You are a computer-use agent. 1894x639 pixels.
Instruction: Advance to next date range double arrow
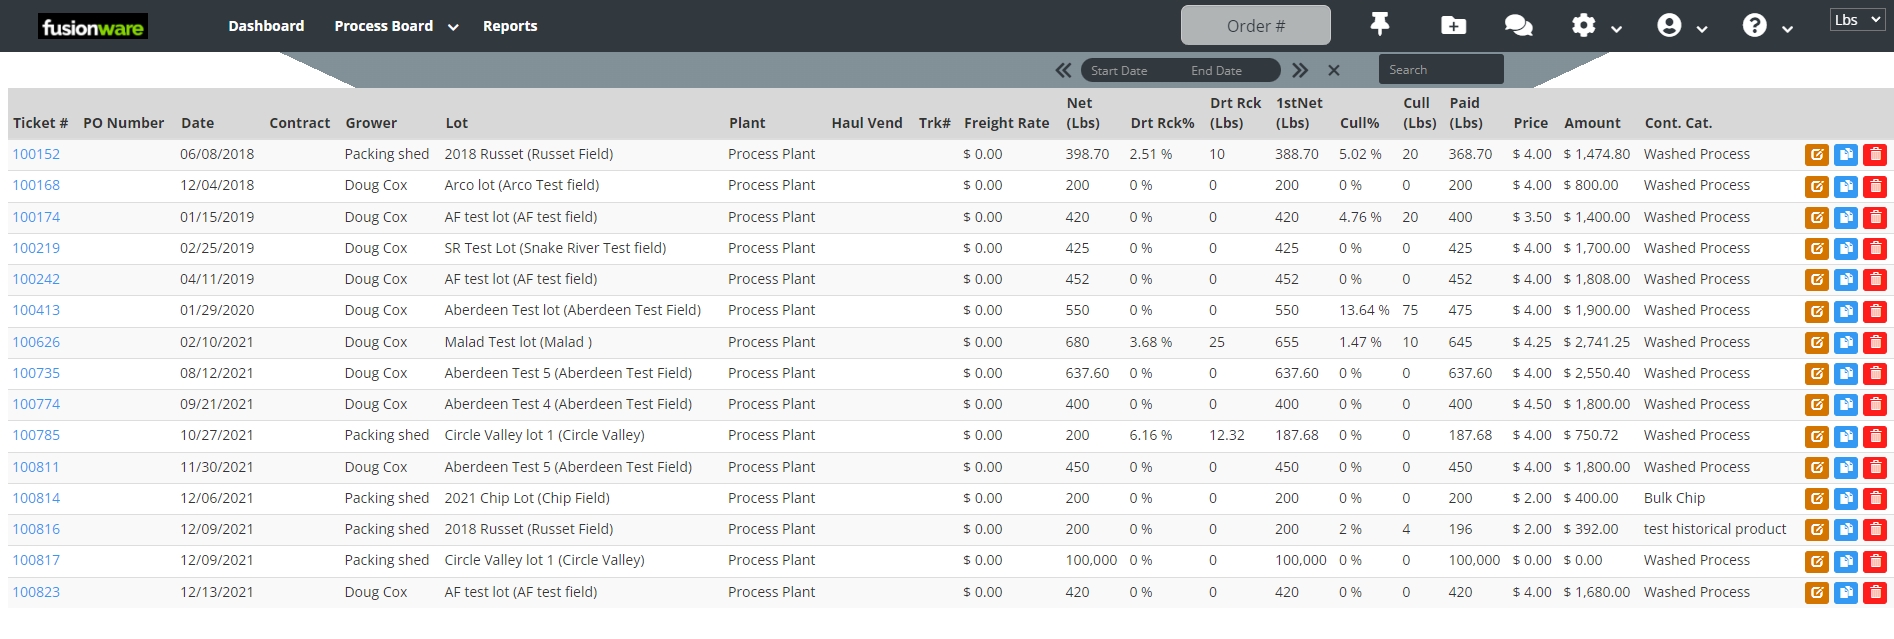1299,70
